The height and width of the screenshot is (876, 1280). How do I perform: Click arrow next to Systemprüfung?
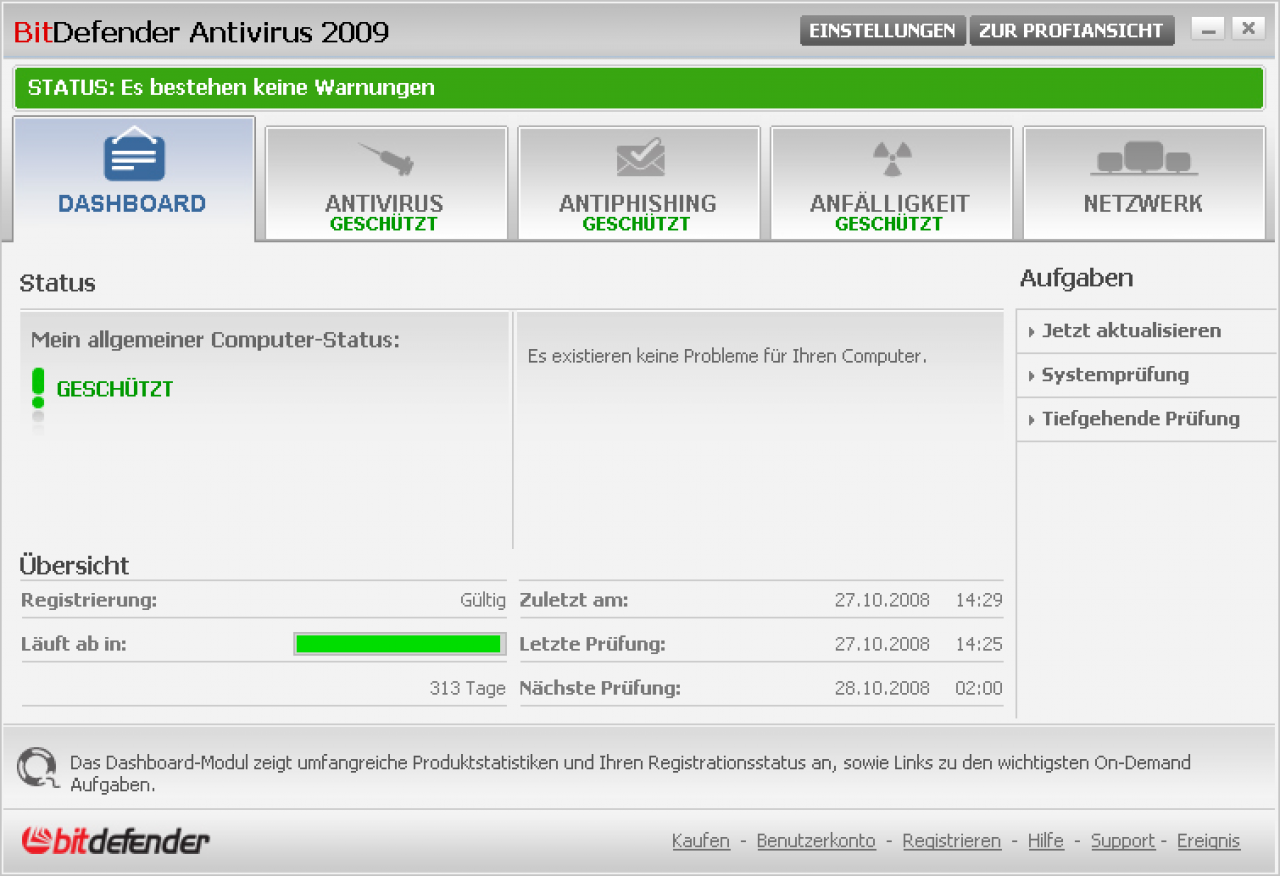(1031, 376)
